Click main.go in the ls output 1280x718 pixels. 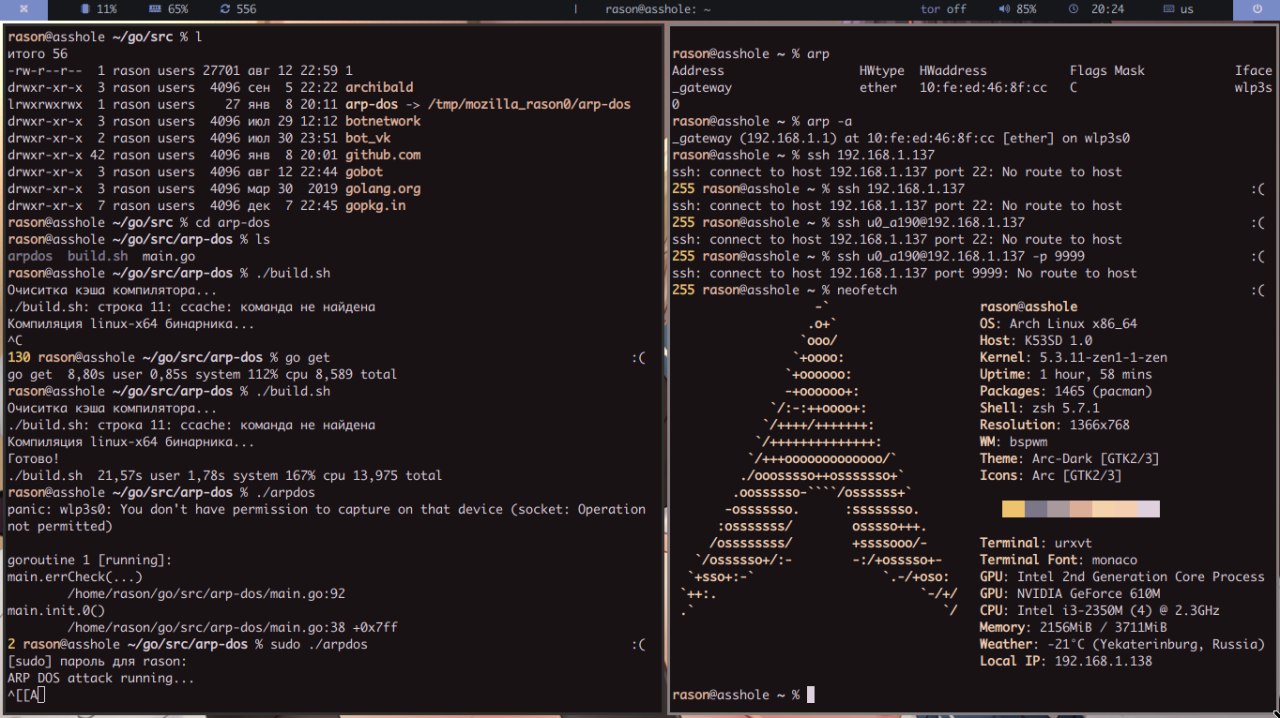(169, 256)
